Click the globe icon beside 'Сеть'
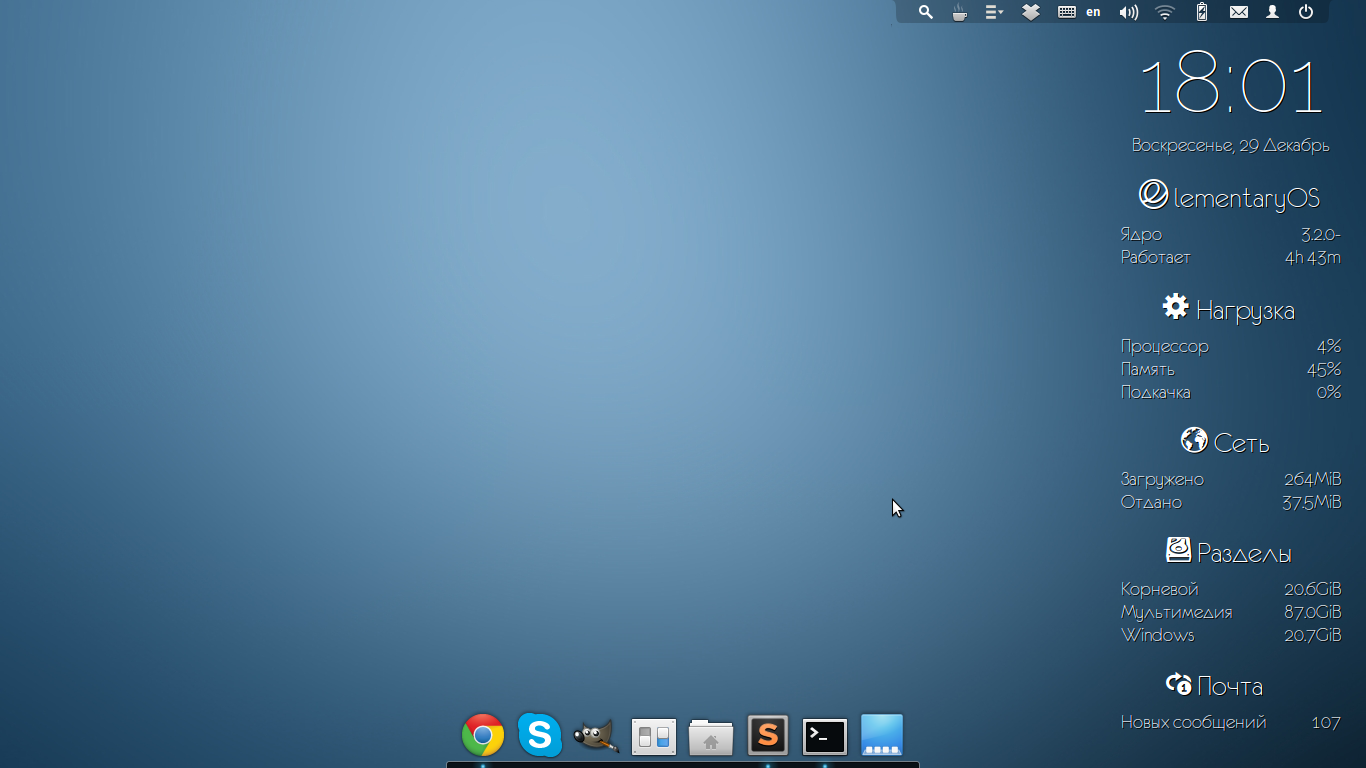 tap(1194, 440)
